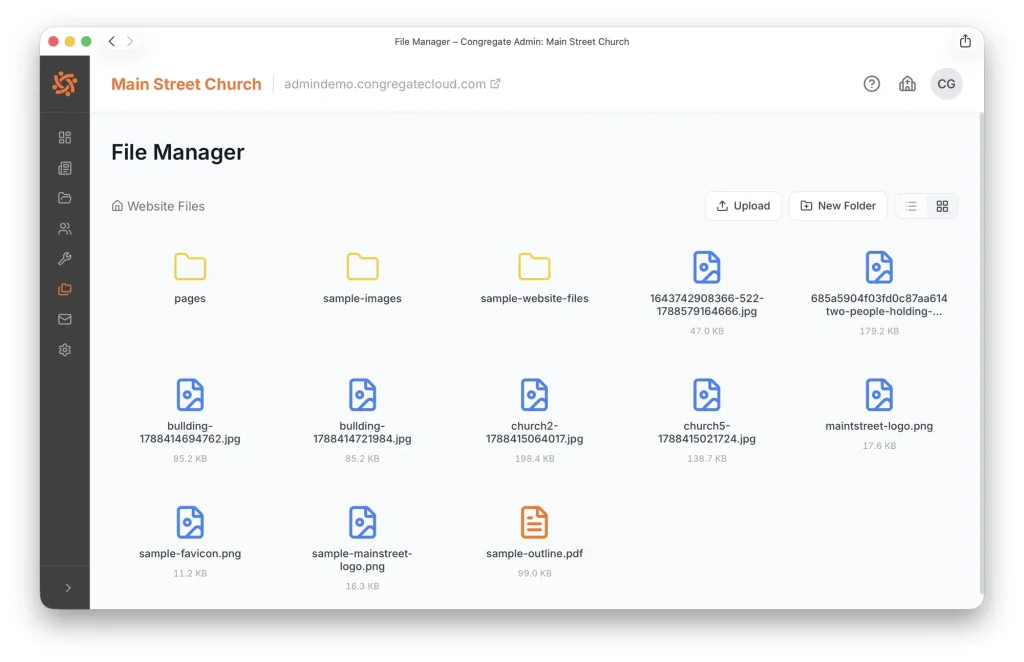
Task: Select the sample-outline.pdf document
Action: [x=534, y=542]
